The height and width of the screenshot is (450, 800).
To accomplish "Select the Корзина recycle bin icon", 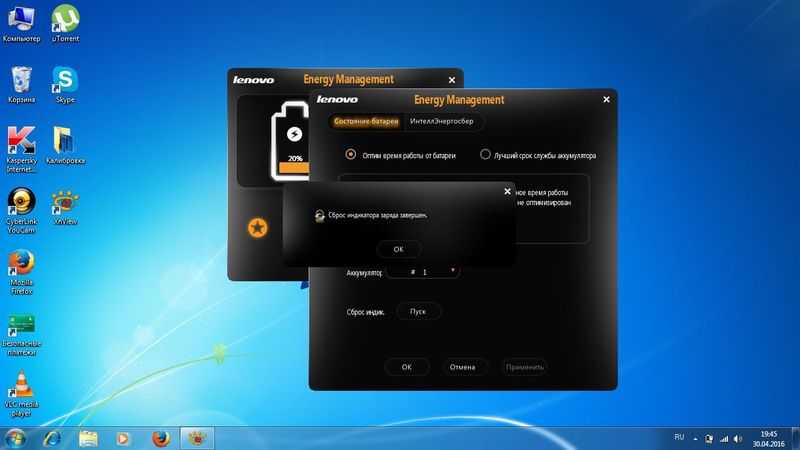I will [21, 84].
